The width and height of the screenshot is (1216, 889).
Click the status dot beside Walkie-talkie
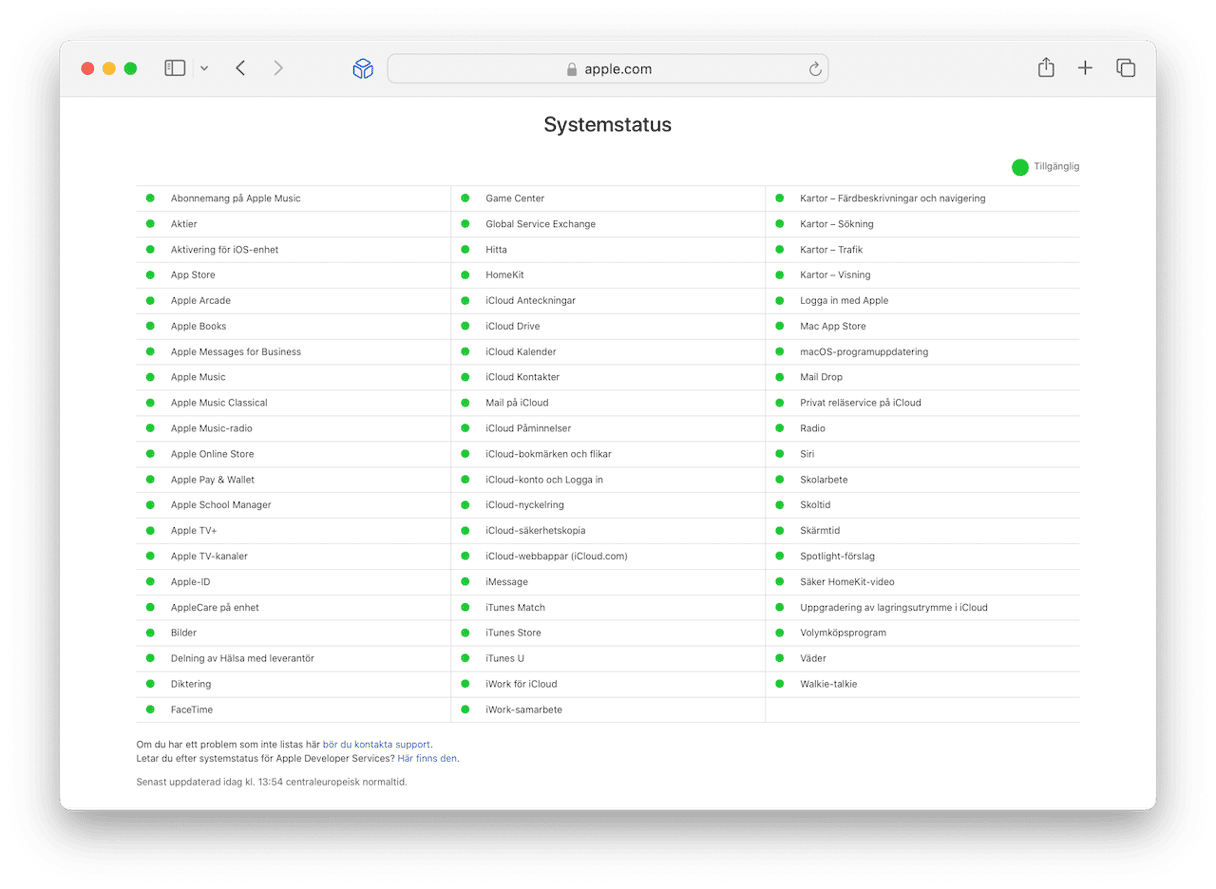click(x=780, y=684)
